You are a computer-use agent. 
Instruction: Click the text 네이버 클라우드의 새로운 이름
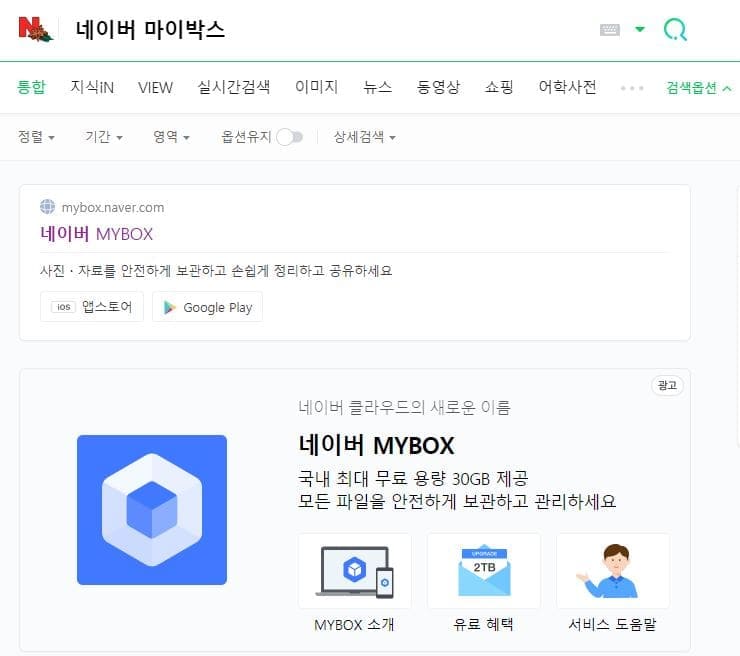point(404,407)
